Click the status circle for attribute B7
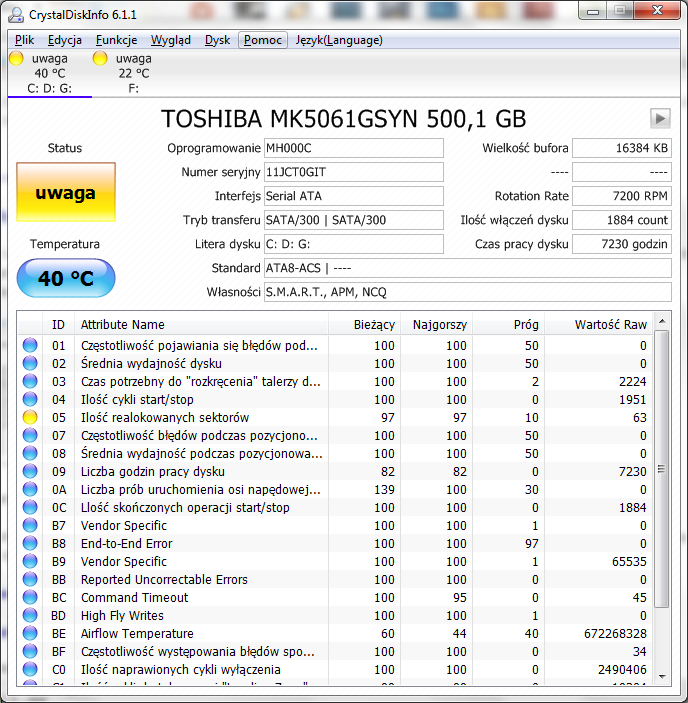The height and width of the screenshot is (703, 688). click(30, 525)
